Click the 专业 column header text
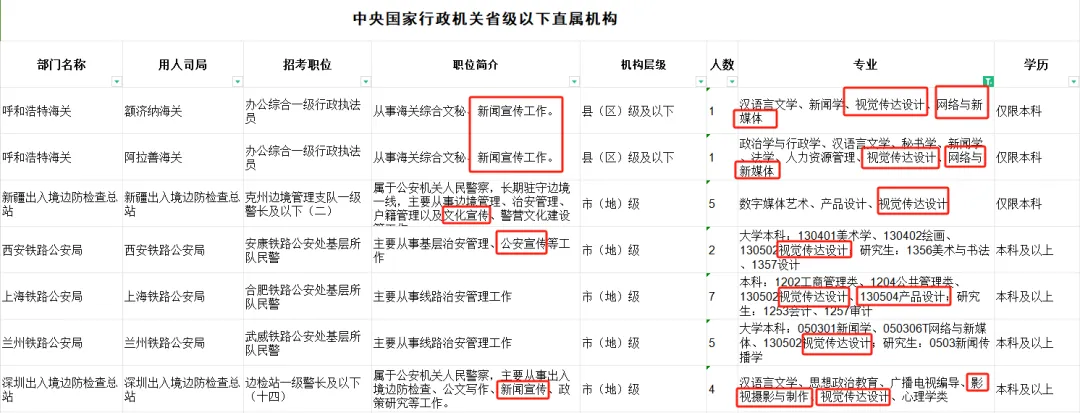The image size is (1080, 413). click(865, 65)
